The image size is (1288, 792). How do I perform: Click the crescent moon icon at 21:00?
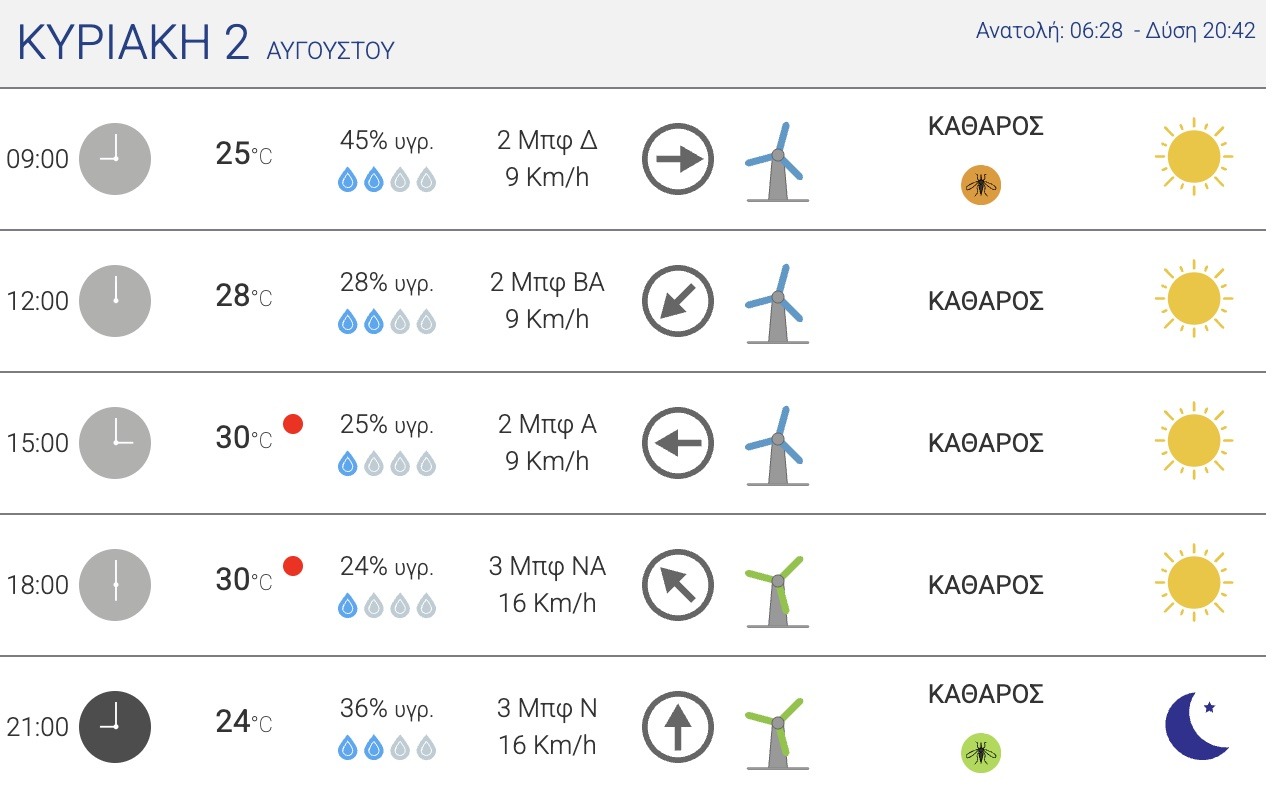click(x=1197, y=725)
